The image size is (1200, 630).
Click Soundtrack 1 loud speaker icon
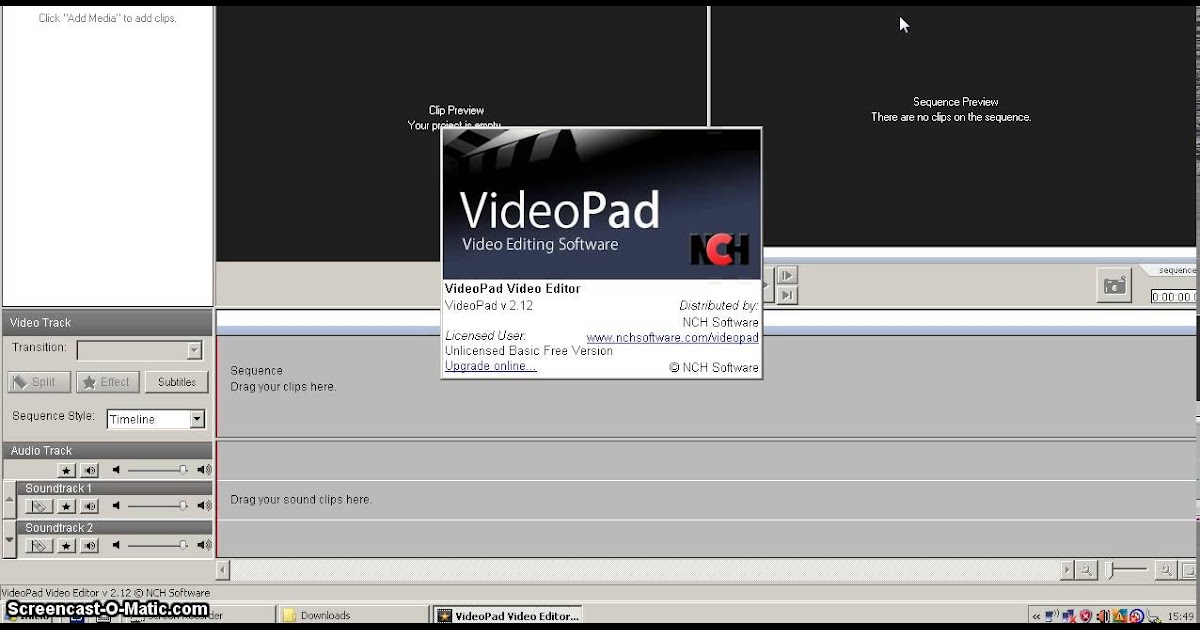(x=204, y=507)
